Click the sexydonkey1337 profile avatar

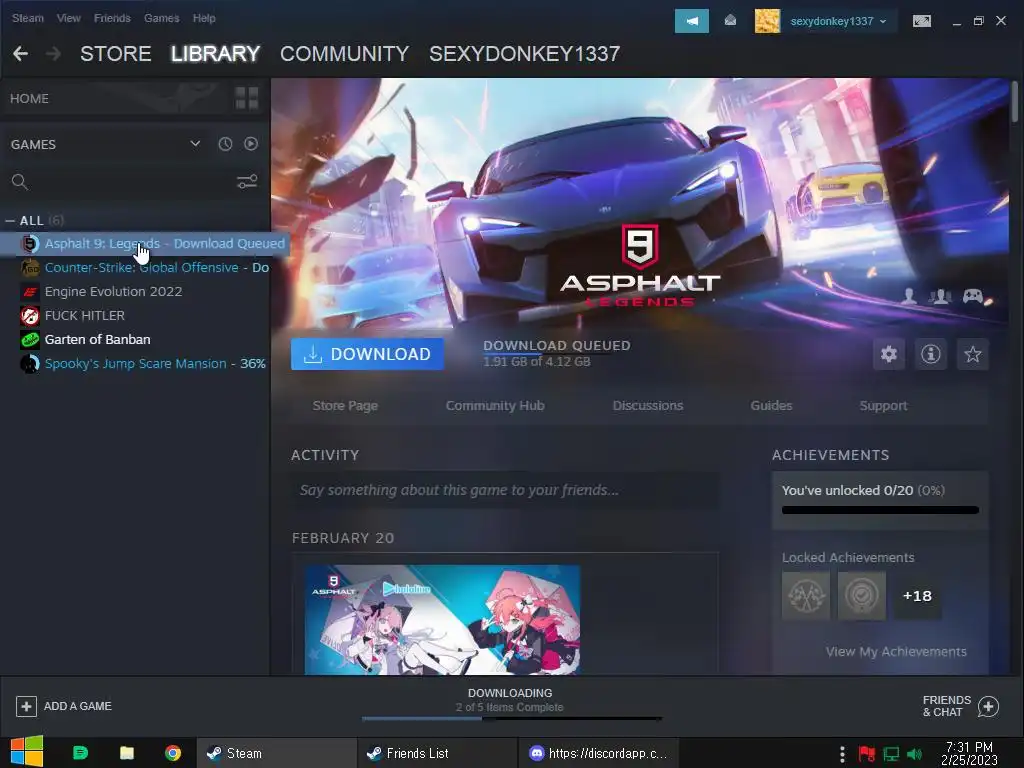coord(767,21)
